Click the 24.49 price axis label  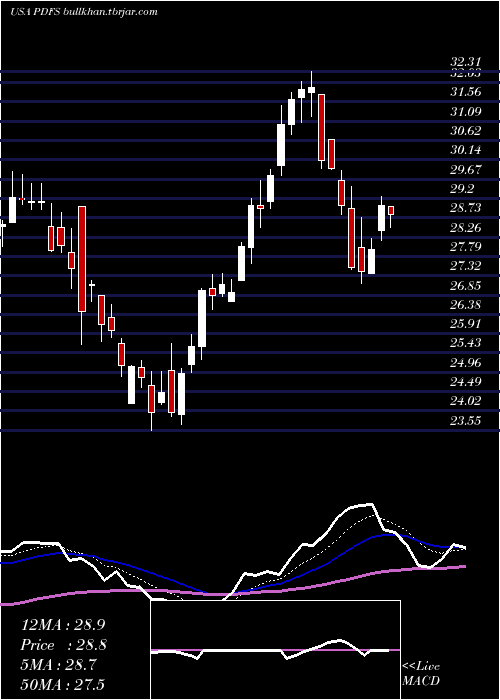466,382
